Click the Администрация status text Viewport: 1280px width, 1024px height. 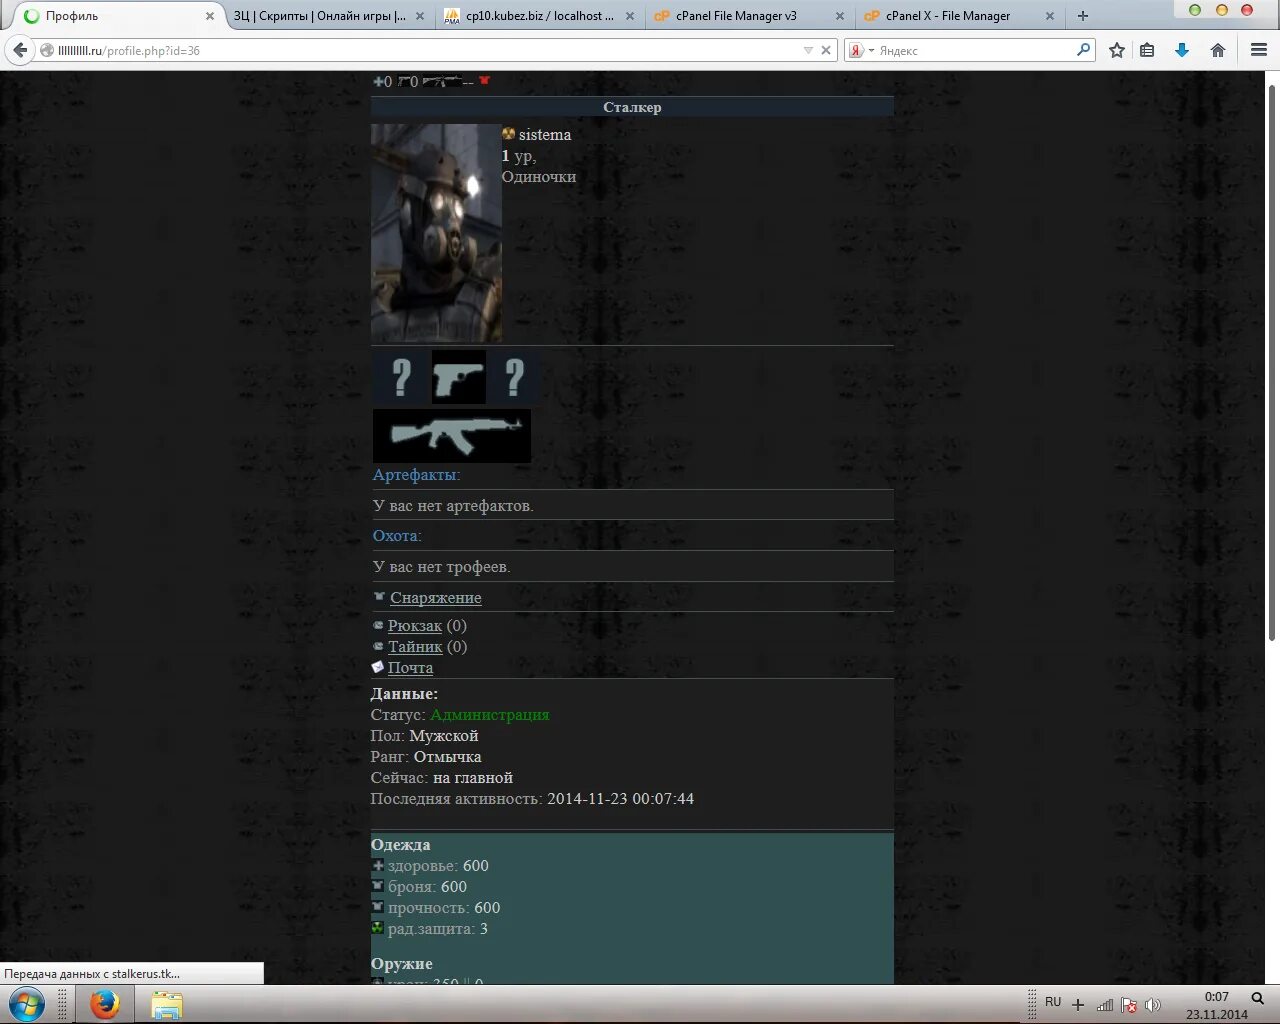[x=490, y=715]
